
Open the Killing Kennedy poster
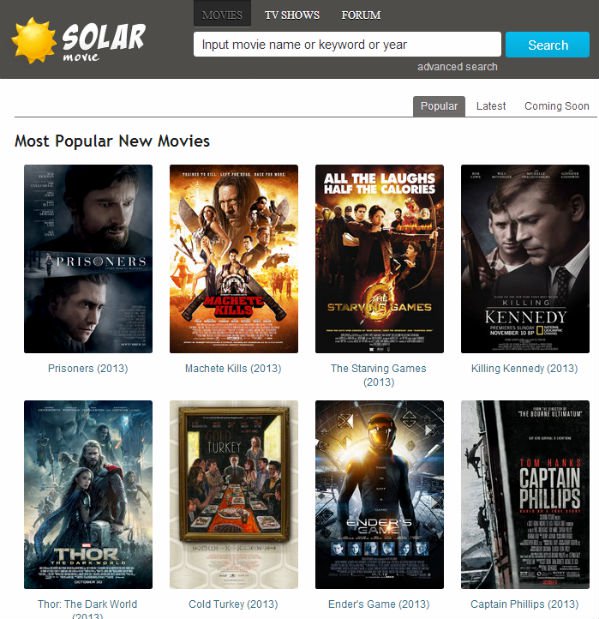click(x=525, y=259)
